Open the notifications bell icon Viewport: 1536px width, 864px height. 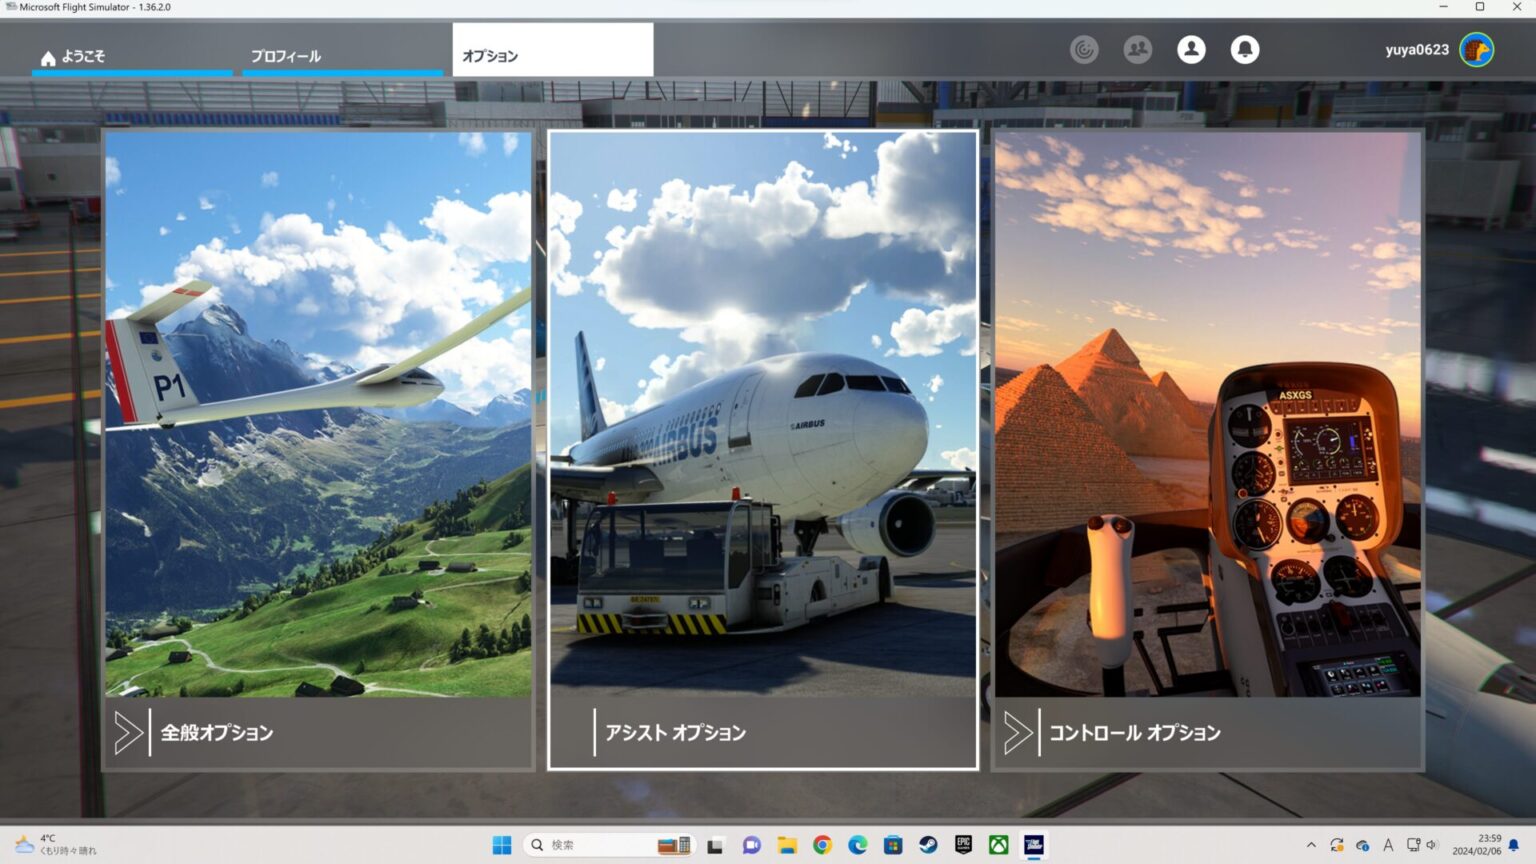pyautogui.click(x=1245, y=49)
